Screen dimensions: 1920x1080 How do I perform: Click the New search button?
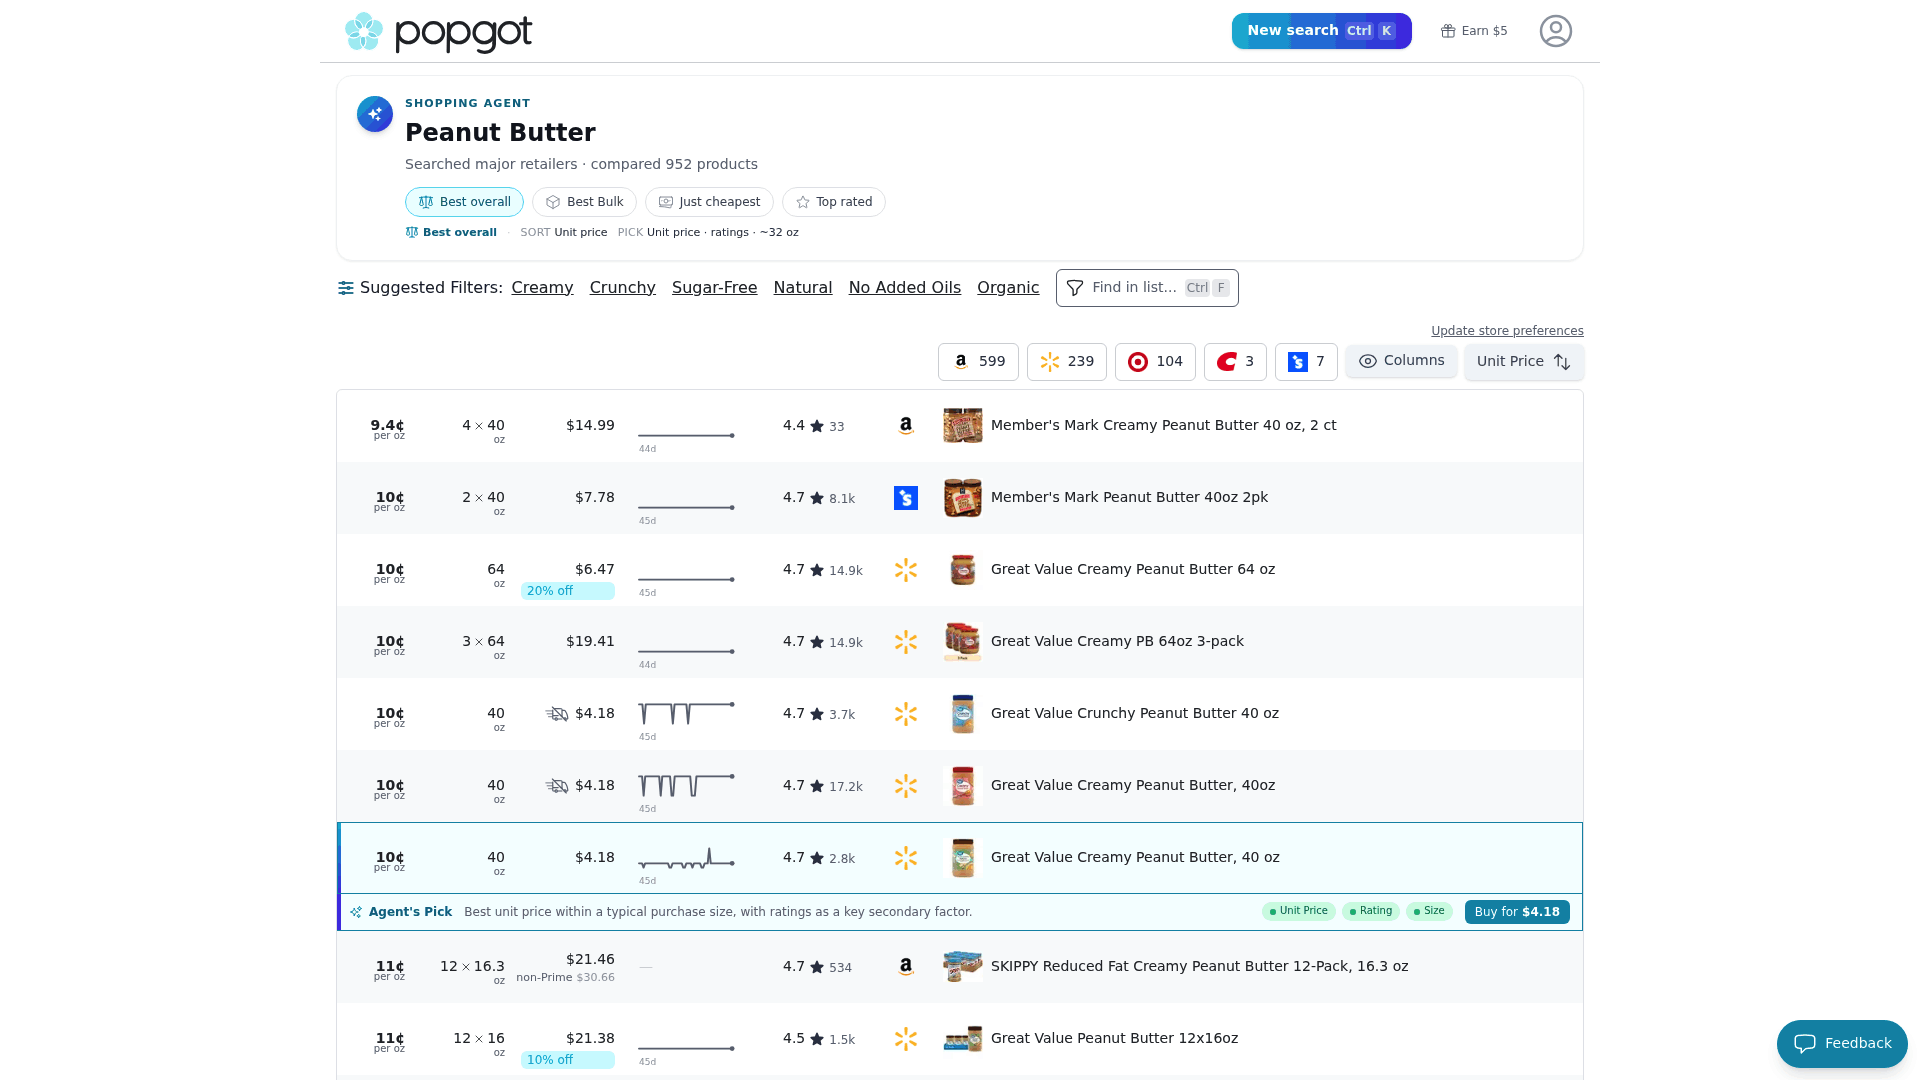[x=1322, y=31]
